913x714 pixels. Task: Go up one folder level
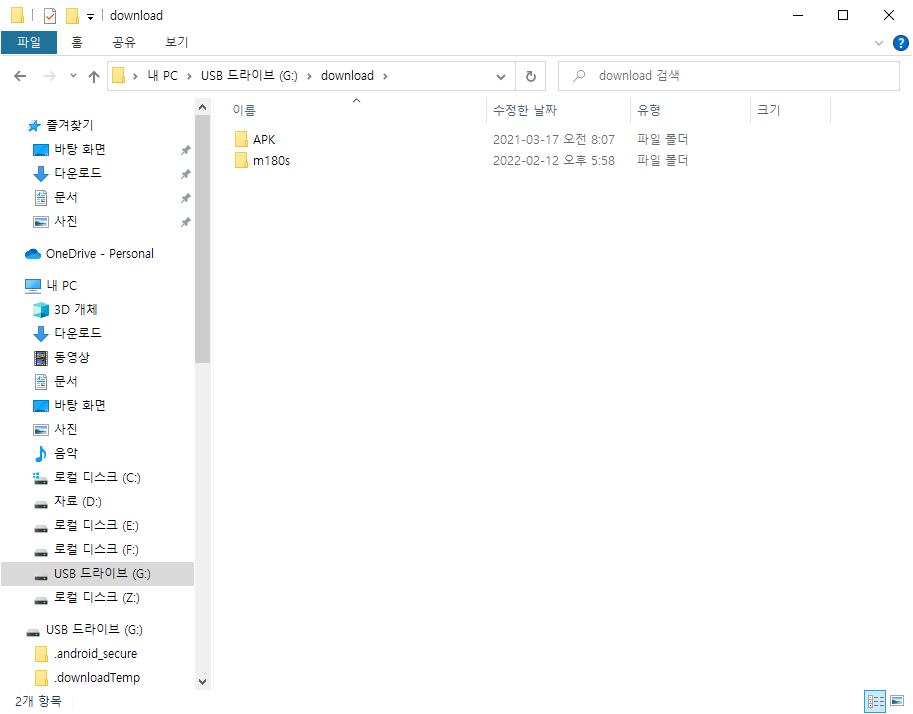pos(94,76)
